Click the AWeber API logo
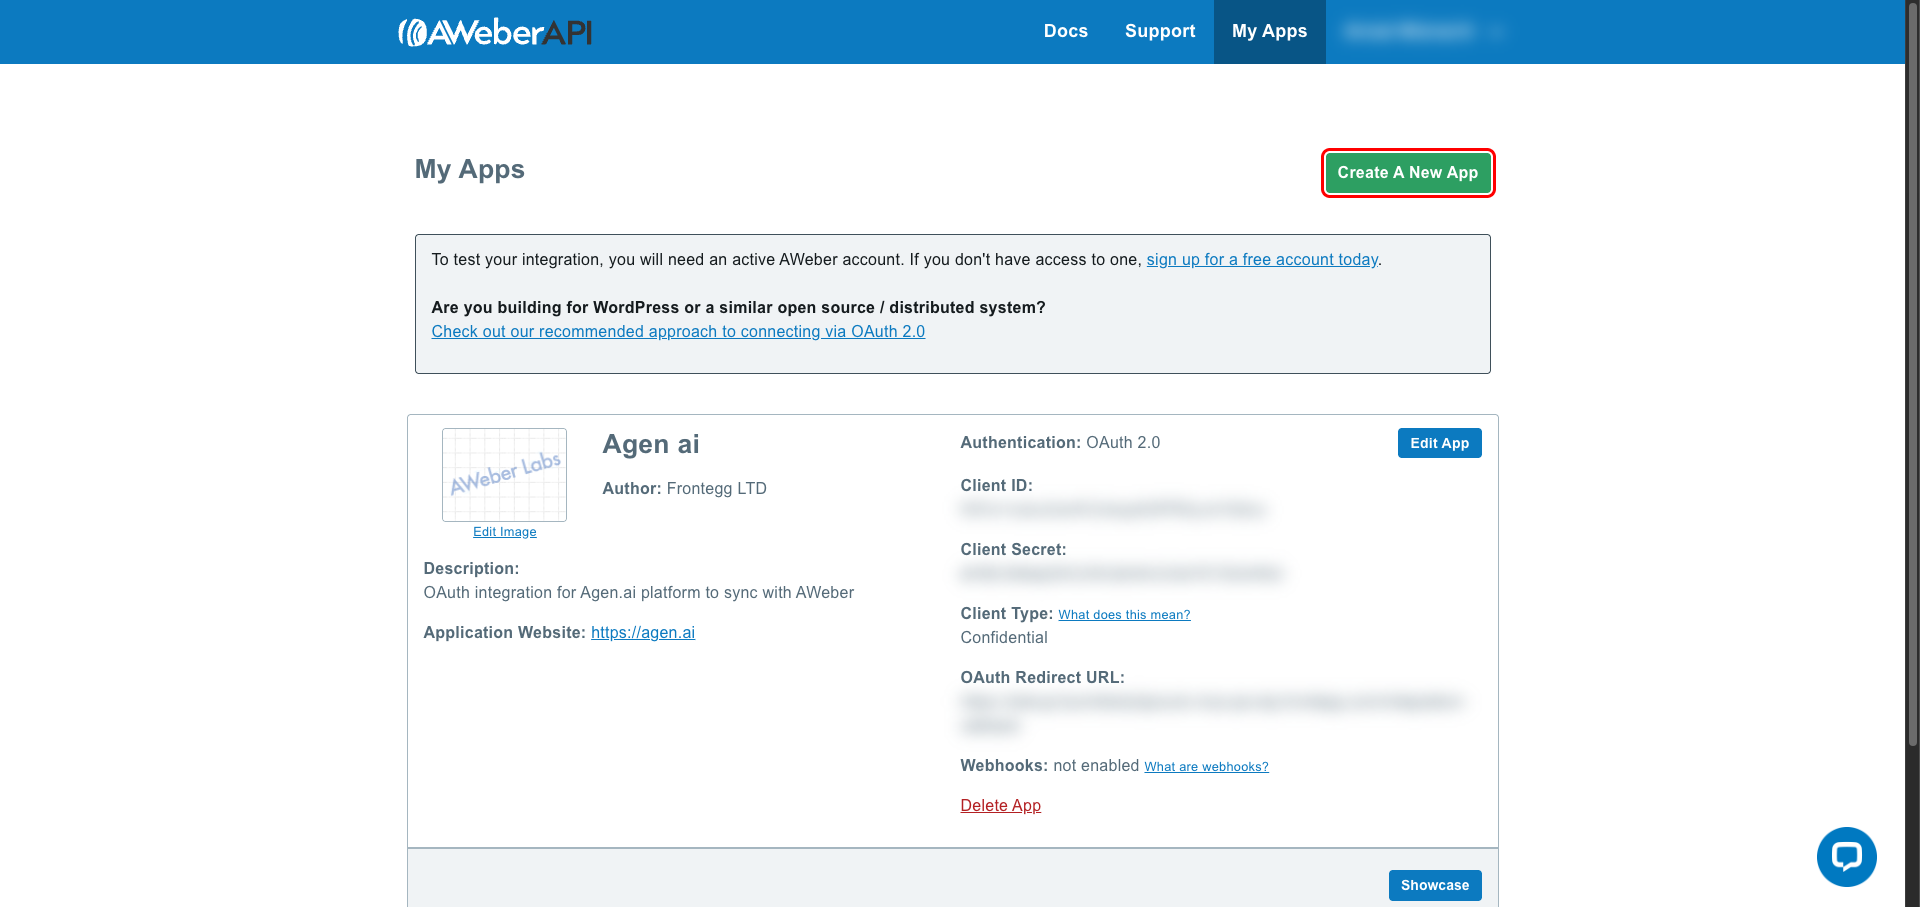The width and height of the screenshot is (1920, 907). pos(495,32)
